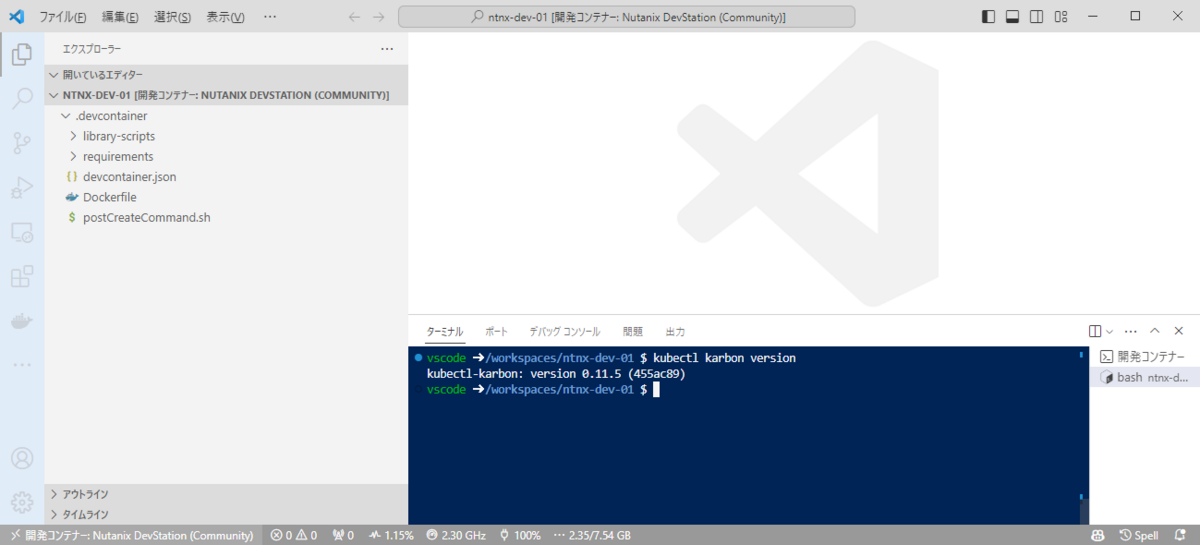Open the Manage settings gear
This screenshot has width=1200, height=545.
click(21, 502)
